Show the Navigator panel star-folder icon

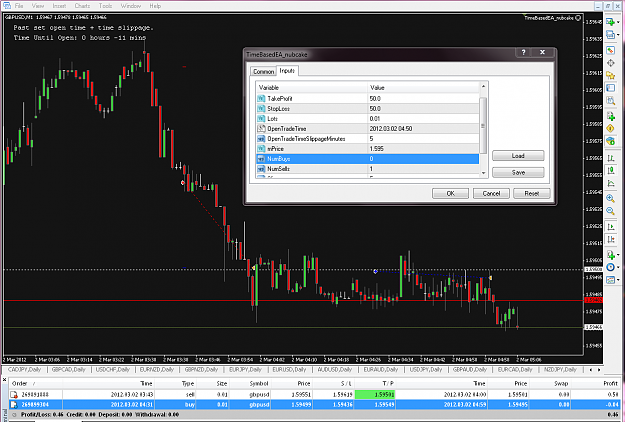(610, 75)
